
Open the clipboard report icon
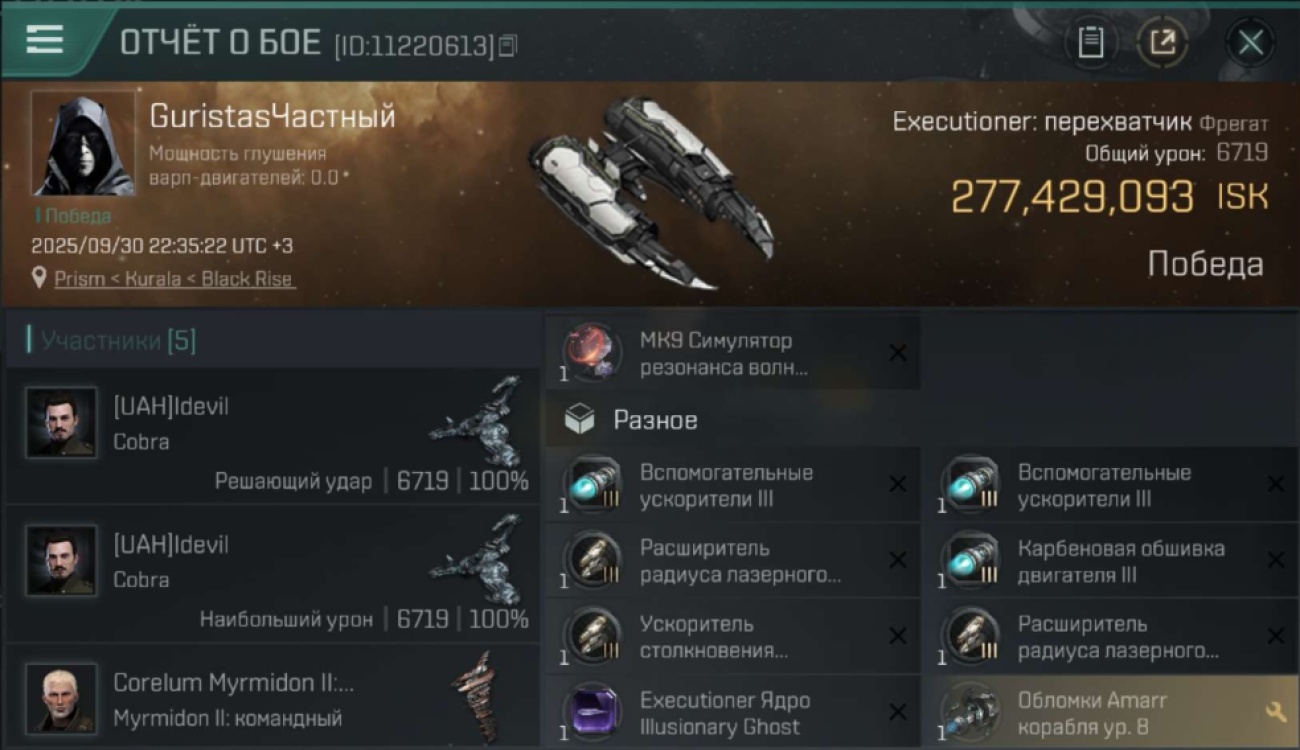(x=1090, y=43)
